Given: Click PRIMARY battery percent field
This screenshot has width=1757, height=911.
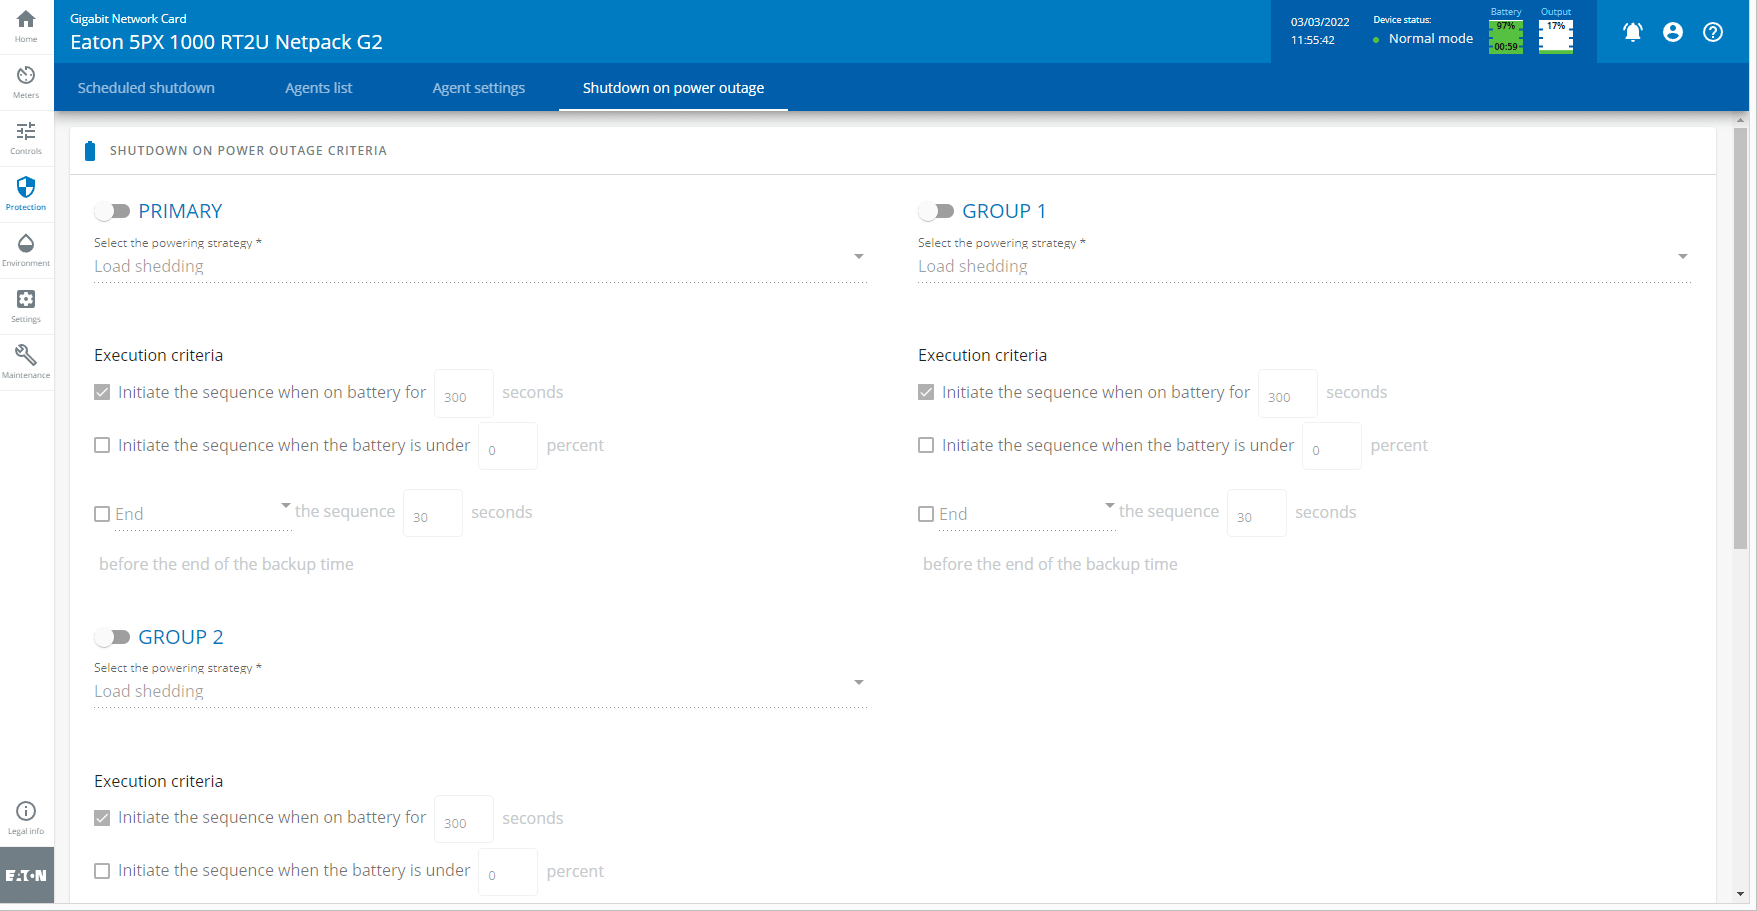Looking at the screenshot, I should click(x=508, y=447).
